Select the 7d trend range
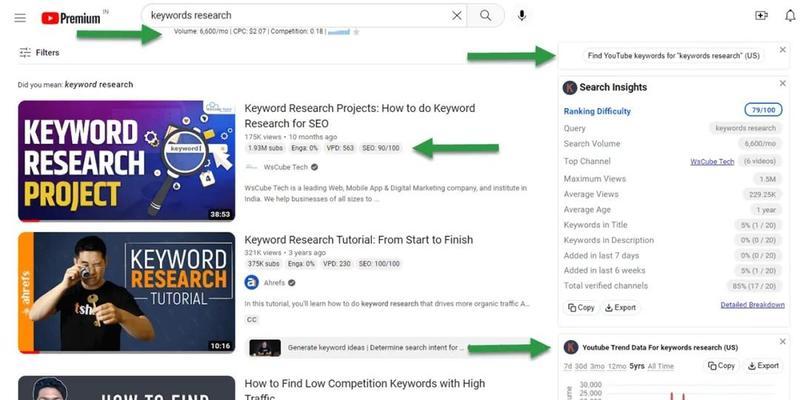Screen dimensions: 800x400 pos(568,366)
